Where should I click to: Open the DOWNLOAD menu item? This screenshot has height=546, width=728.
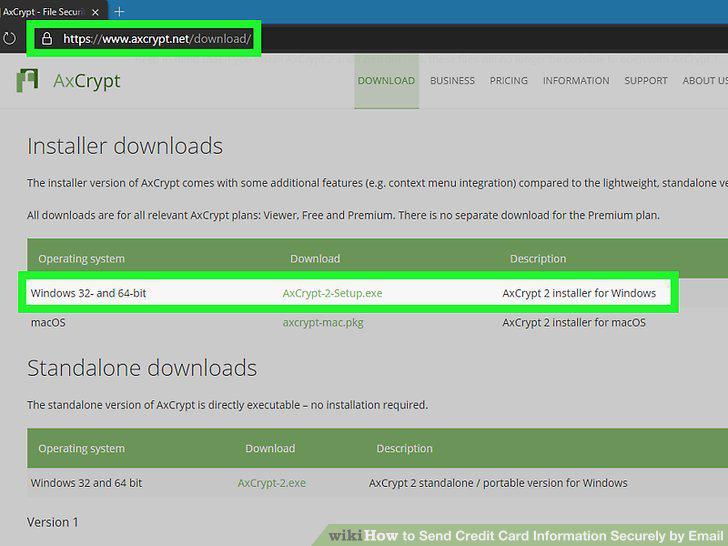point(386,81)
